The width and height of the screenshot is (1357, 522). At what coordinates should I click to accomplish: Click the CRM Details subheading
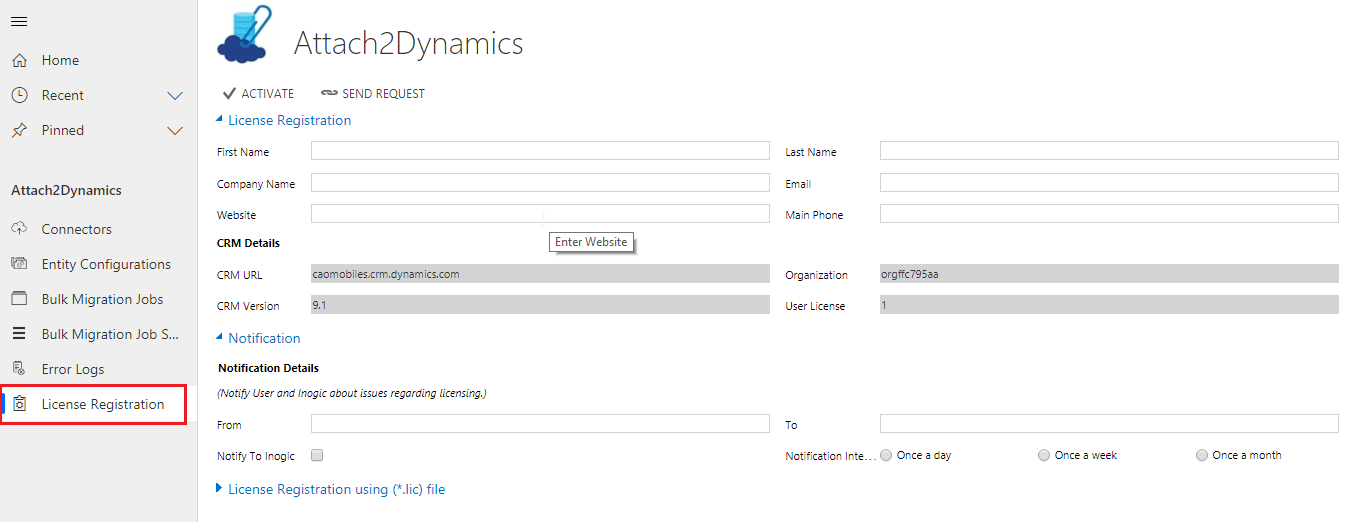[x=248, y=243]
